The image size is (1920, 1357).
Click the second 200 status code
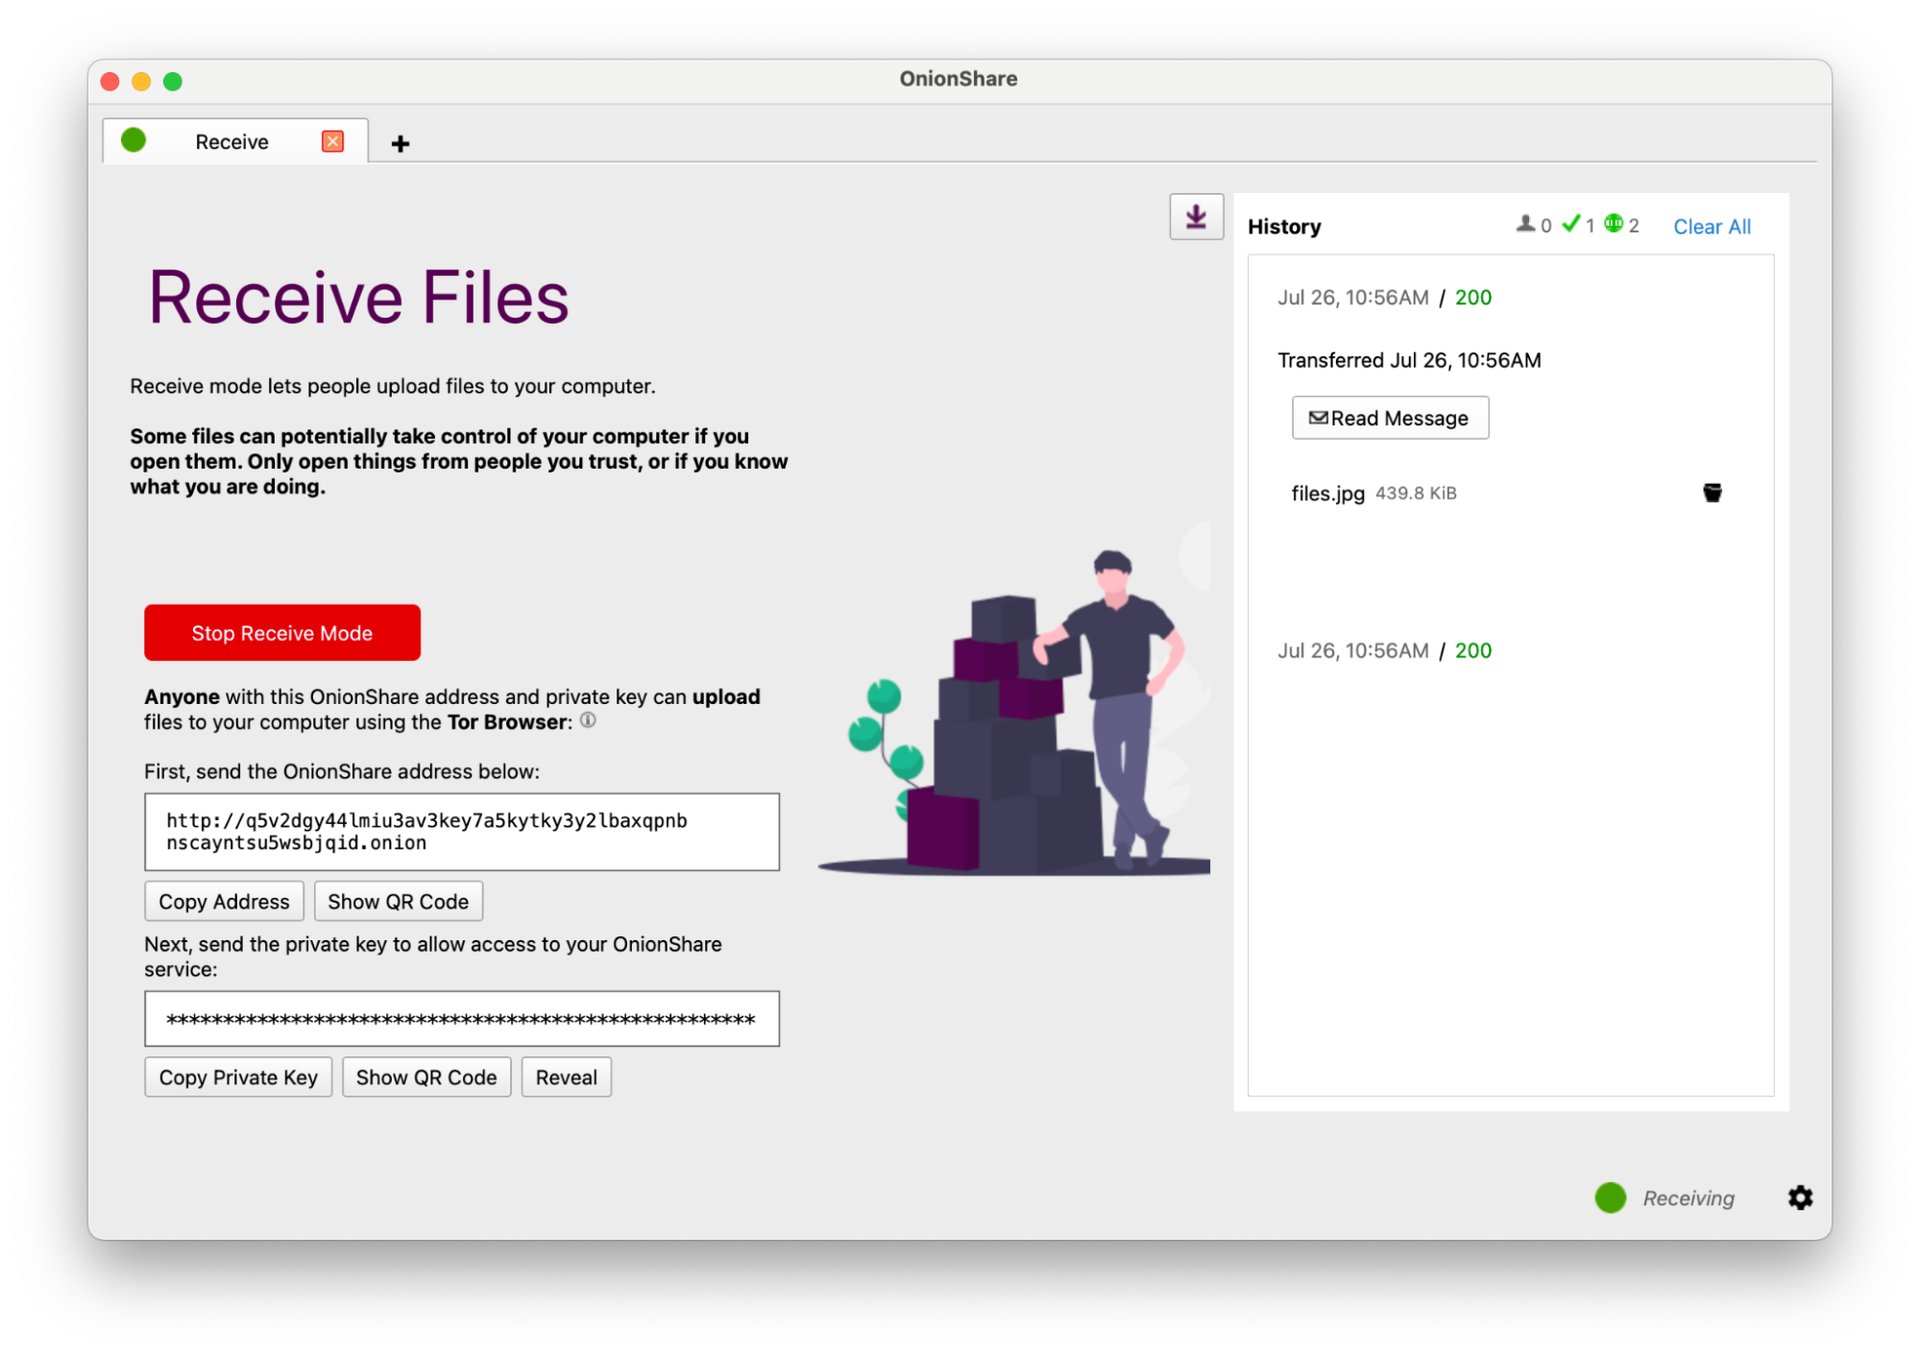pos(1473,650)
